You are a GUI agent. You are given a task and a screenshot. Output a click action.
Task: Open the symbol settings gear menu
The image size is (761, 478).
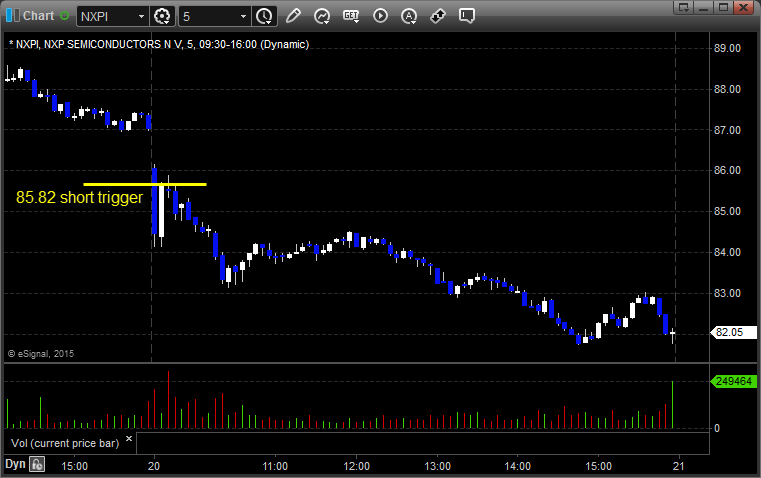tap(162, 16)
